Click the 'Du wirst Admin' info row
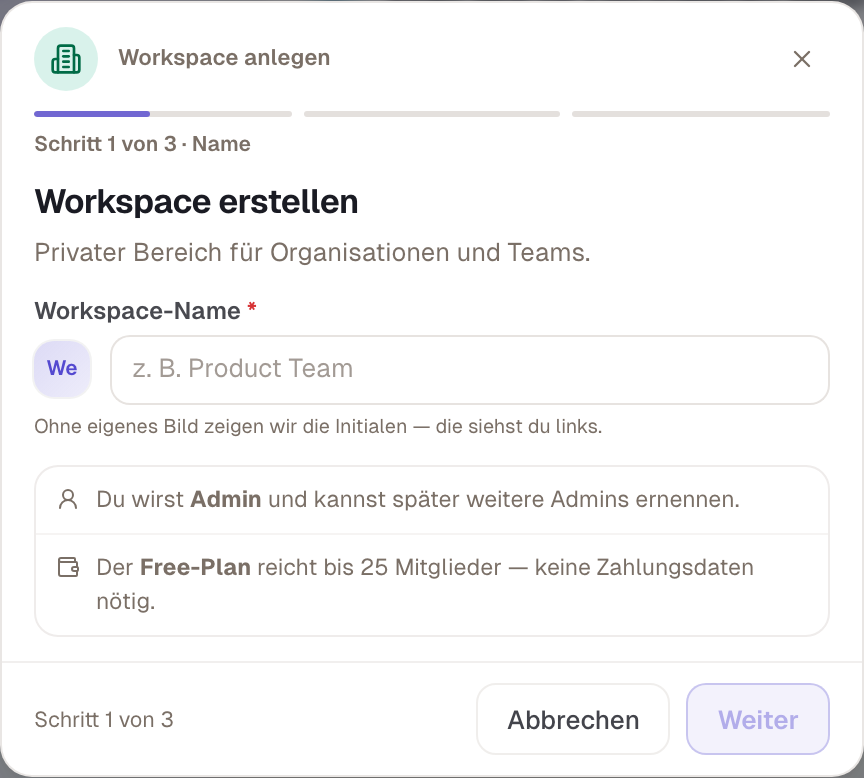Viewport: 864px width, 778px height. 432,500
